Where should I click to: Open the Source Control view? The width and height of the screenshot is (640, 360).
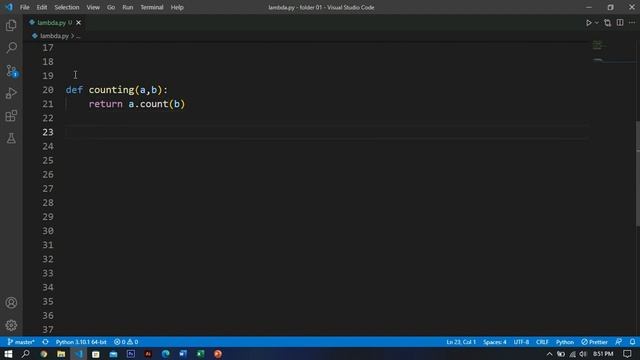click(x=11, y=71)
